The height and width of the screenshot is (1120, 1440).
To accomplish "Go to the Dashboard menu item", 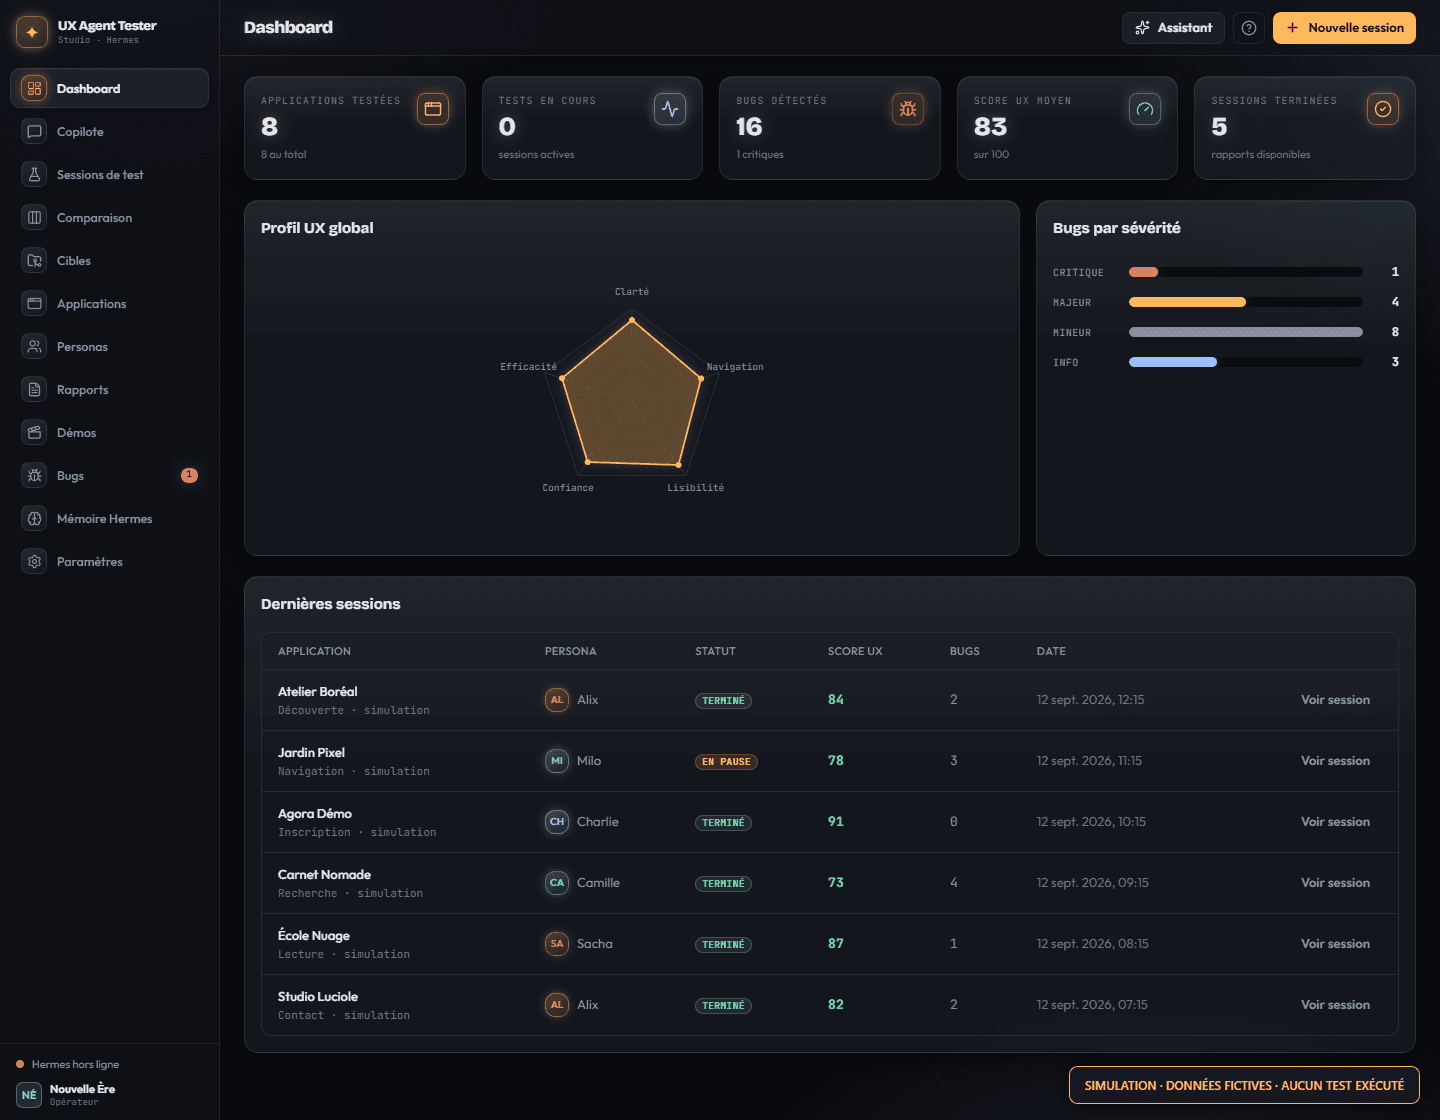I will coord(109,88).
